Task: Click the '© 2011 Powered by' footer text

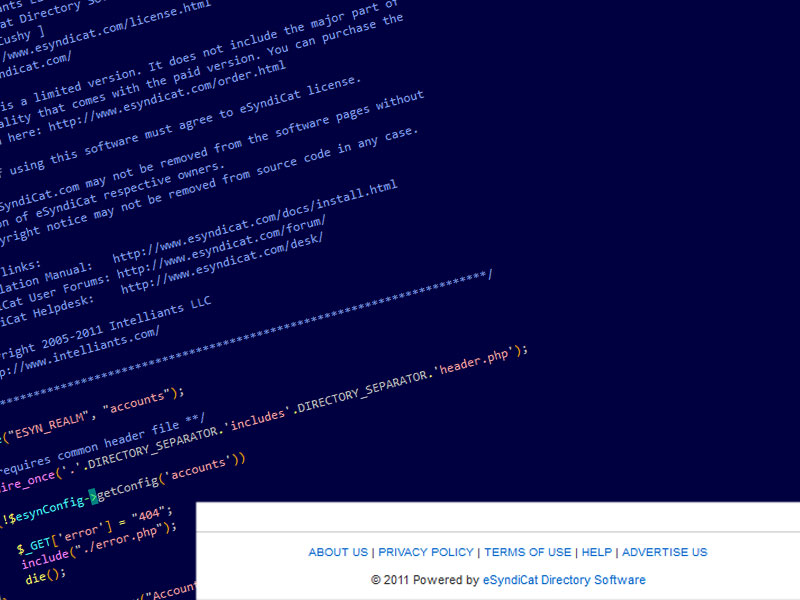Action: (x=425, y=580)
